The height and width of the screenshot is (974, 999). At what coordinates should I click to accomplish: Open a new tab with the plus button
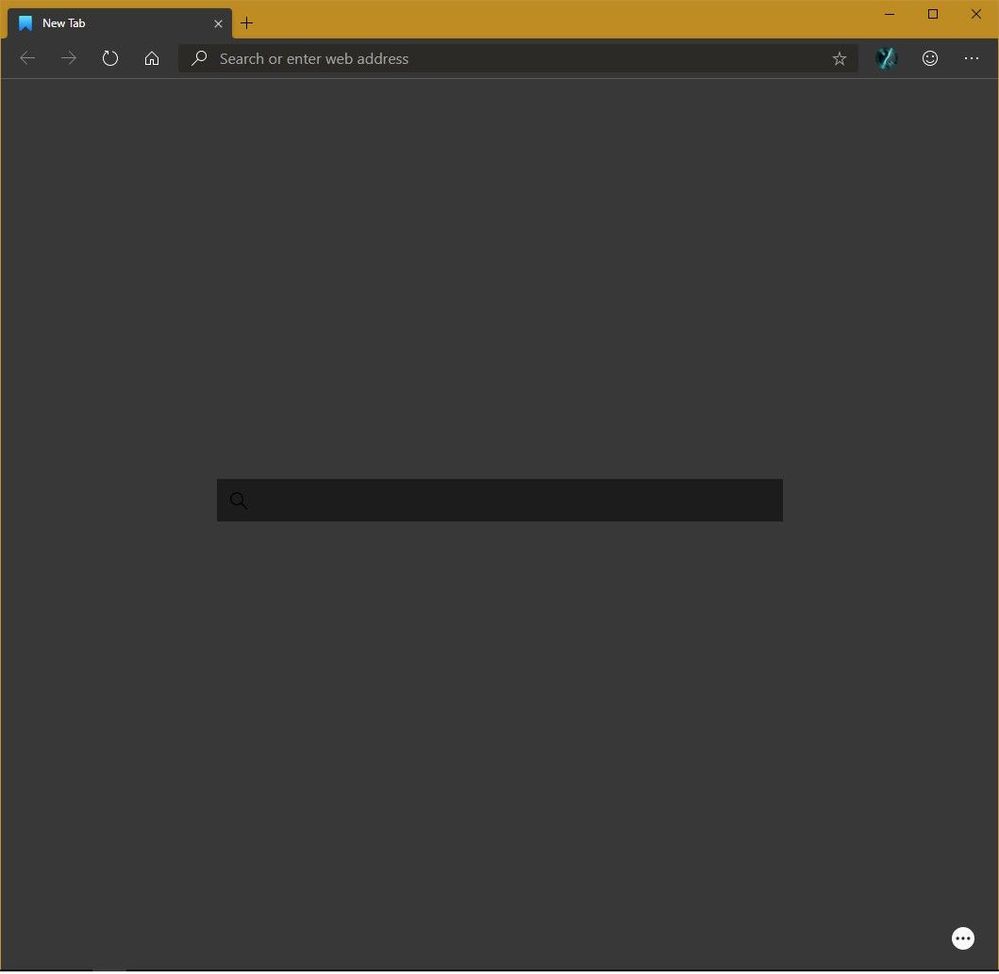(x=247, y=24)
